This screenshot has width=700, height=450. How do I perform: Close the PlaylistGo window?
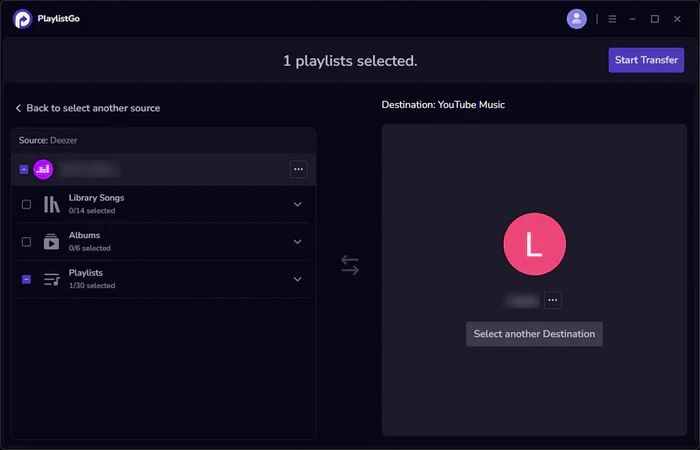pos(677,19)
